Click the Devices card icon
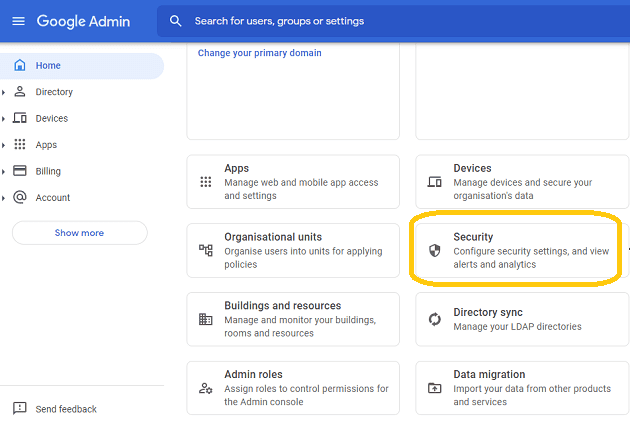The width and height of the screenshot is (630, 425). click(434, 182)
